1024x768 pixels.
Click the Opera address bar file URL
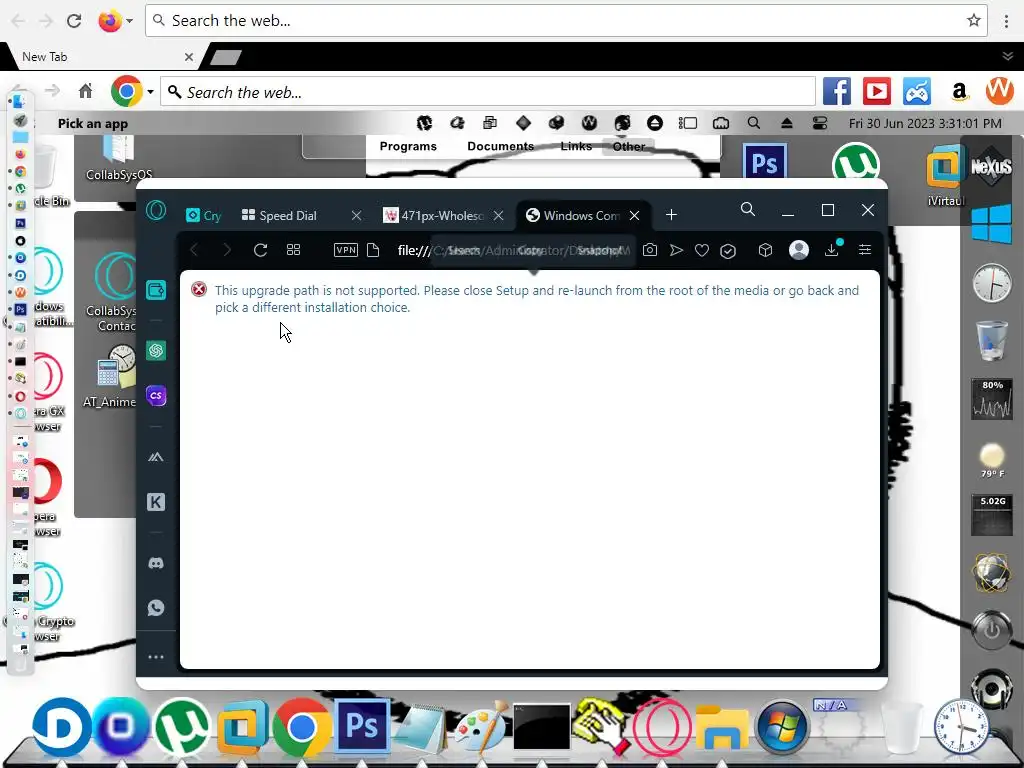(x=514, y=250)
